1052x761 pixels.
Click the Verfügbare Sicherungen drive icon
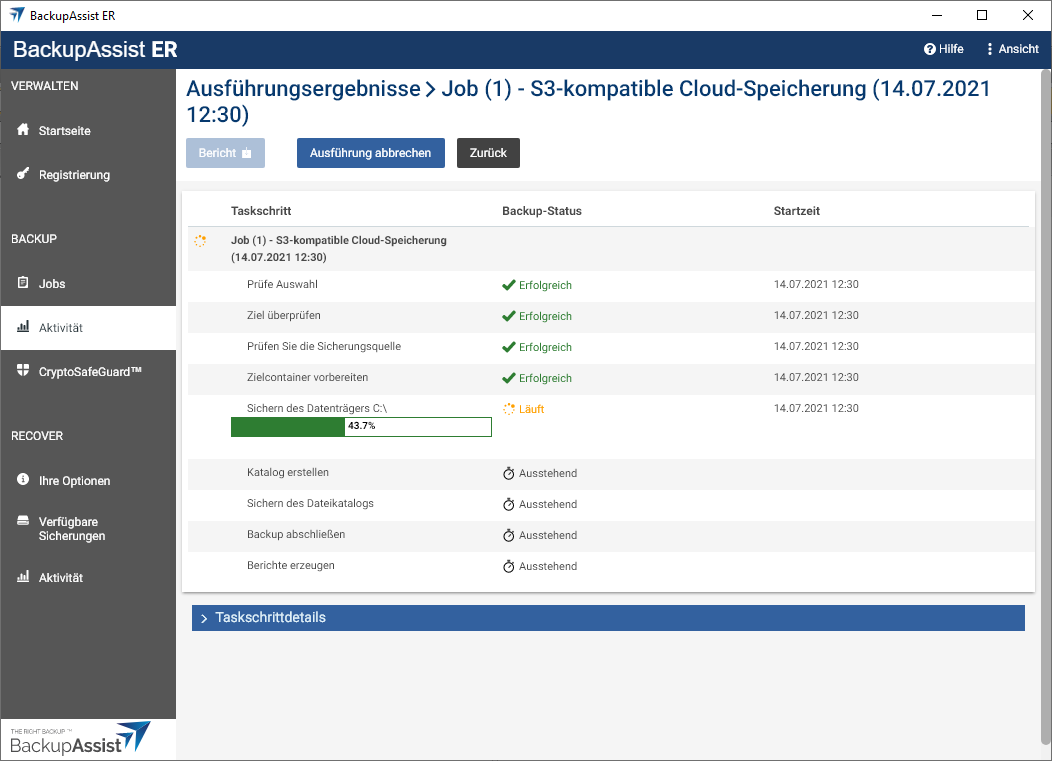pos(23,522)
